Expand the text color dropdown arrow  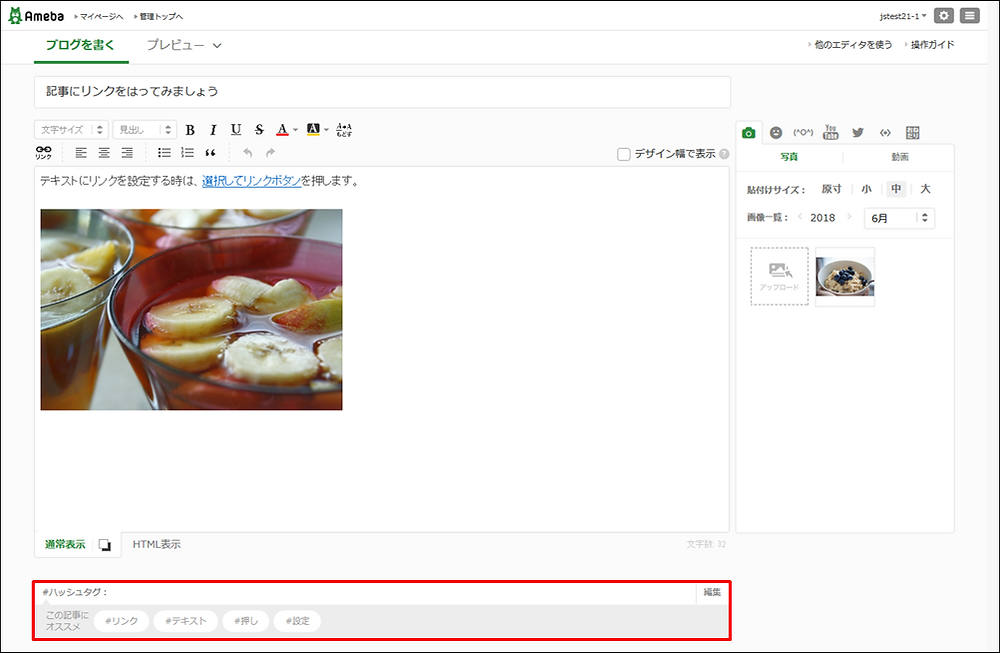pos(295,130)
